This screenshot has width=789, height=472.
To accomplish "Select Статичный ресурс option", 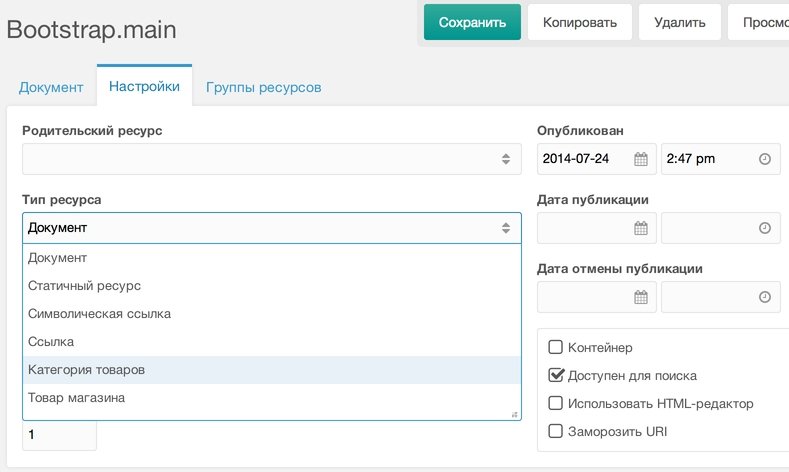I will [272, 286].
